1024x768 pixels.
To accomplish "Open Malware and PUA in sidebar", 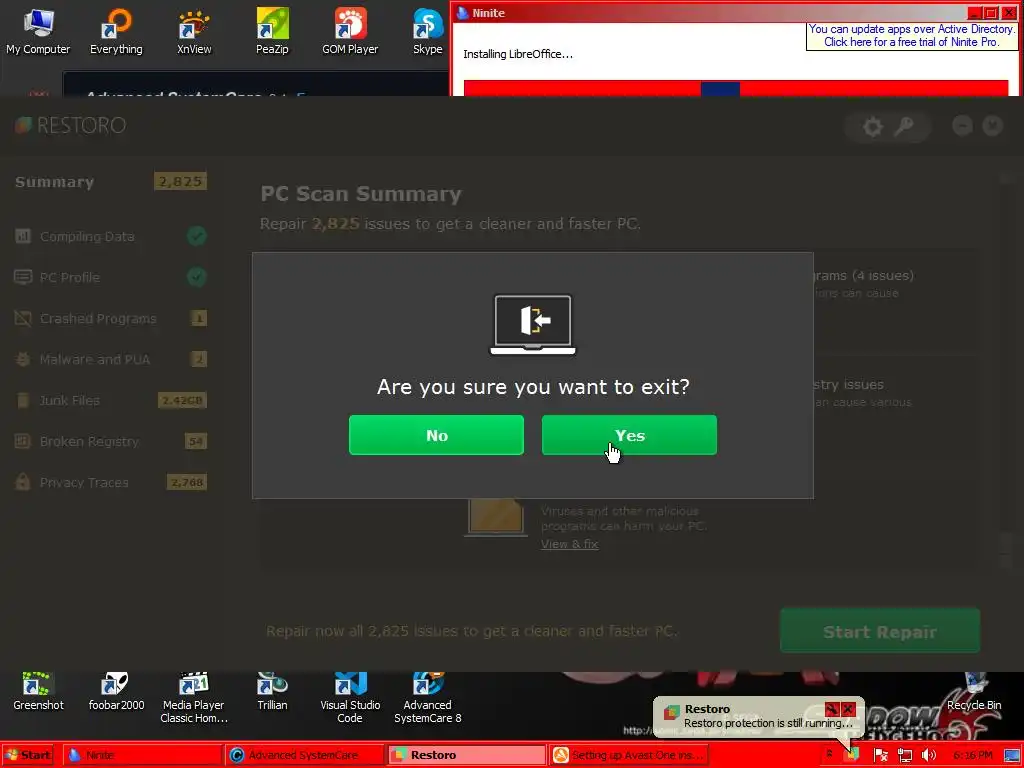I will [110, 359].
